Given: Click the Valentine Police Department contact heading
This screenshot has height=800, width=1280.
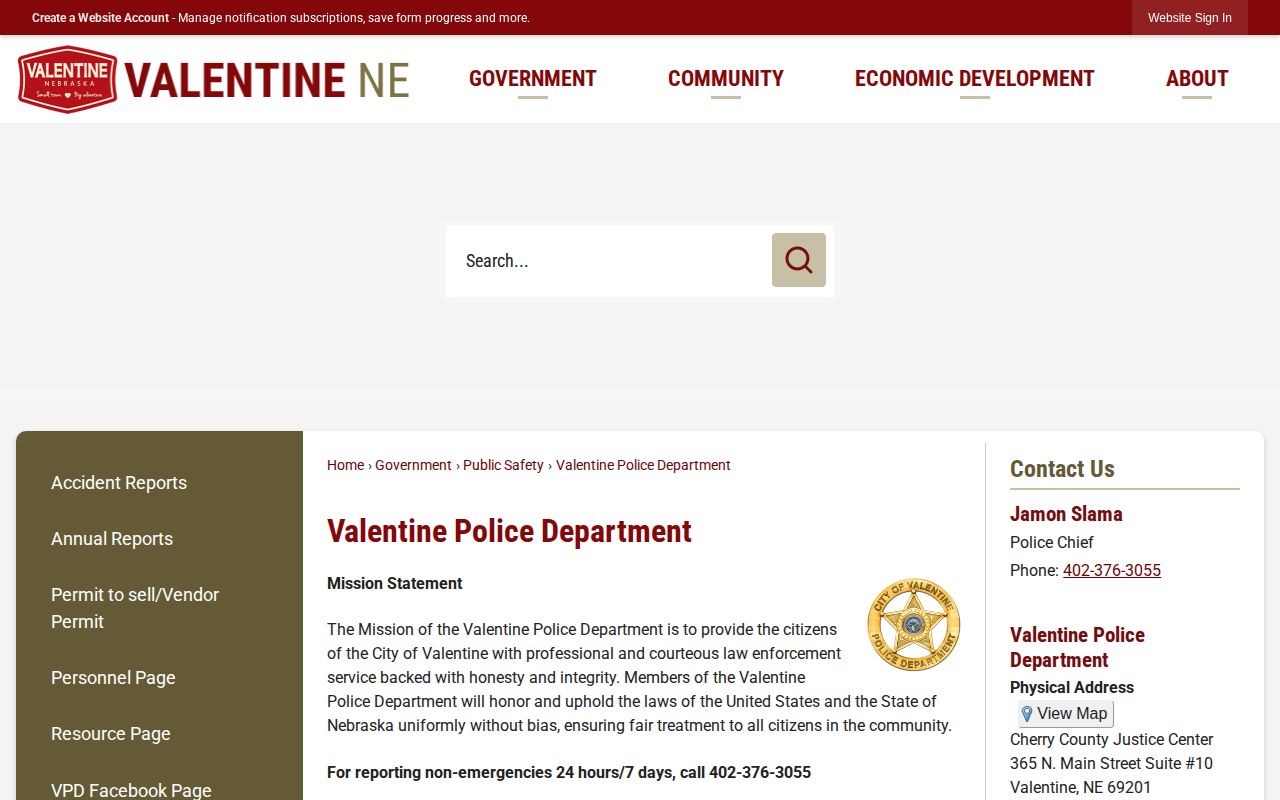Looking at the screenshot, I should tap(1077, 647).
